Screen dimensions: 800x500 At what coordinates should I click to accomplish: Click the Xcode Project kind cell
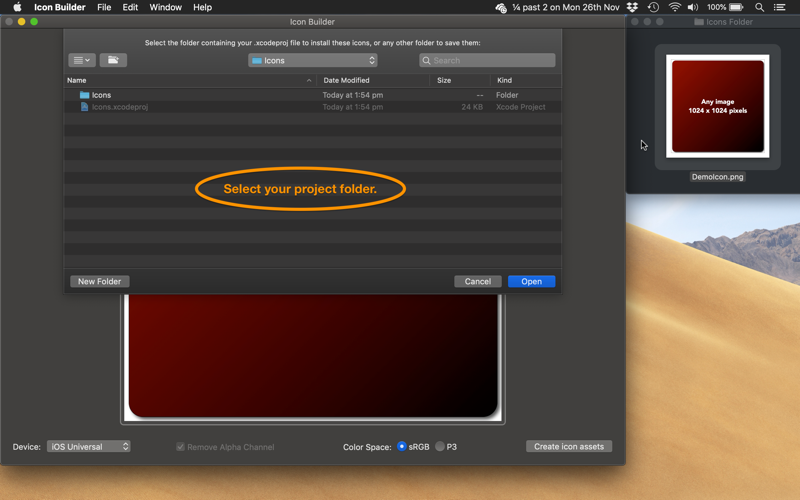(x=520, y=107)
